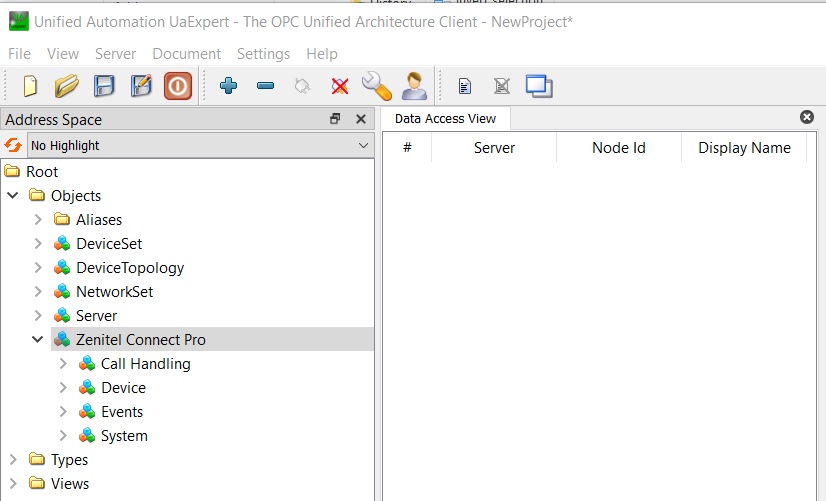Expand the DeviceSet node
826x501 pixels.
pos(38,243)
